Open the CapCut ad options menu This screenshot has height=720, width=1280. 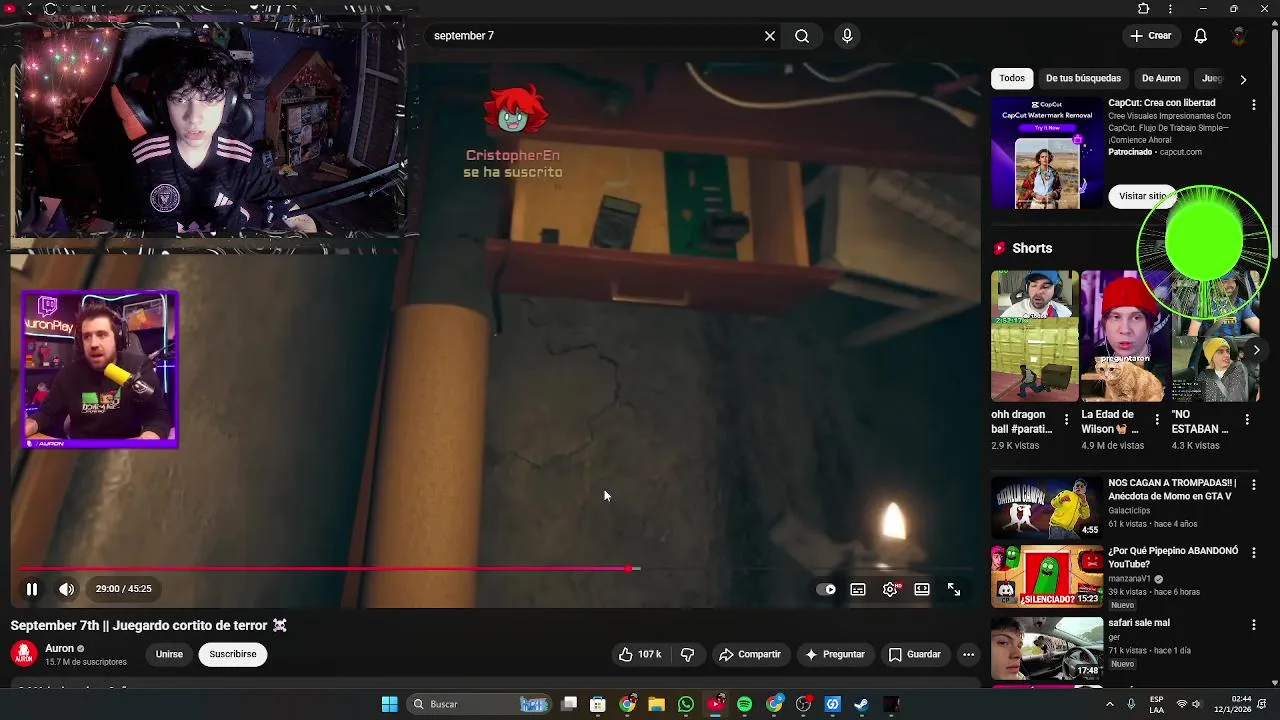(1254, 104)
